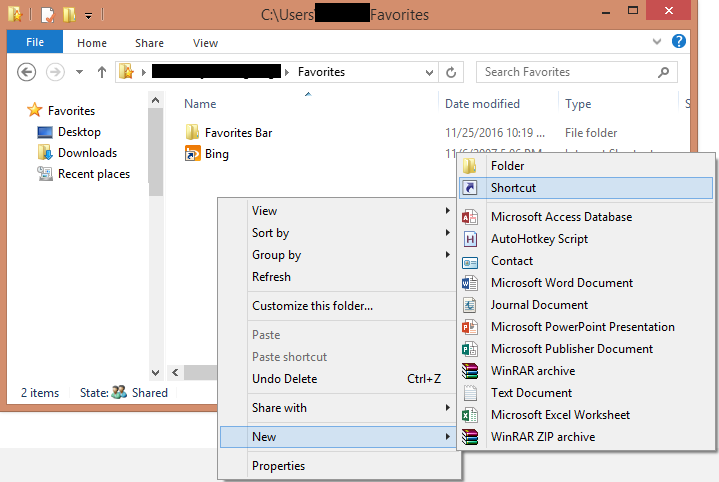Choose the Microsoft PowerPoint Presentation icon

coord(470,327)
